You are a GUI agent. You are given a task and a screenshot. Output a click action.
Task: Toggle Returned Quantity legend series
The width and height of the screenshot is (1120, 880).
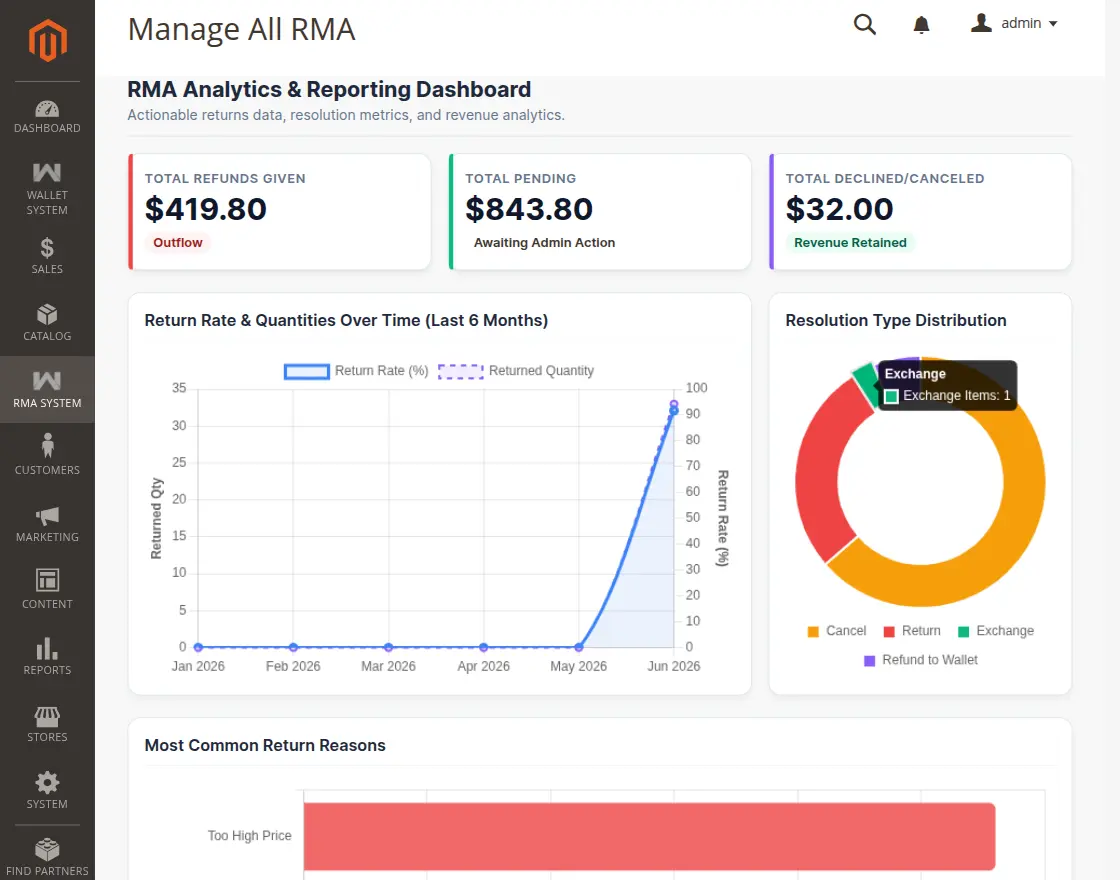coord(516,371)
